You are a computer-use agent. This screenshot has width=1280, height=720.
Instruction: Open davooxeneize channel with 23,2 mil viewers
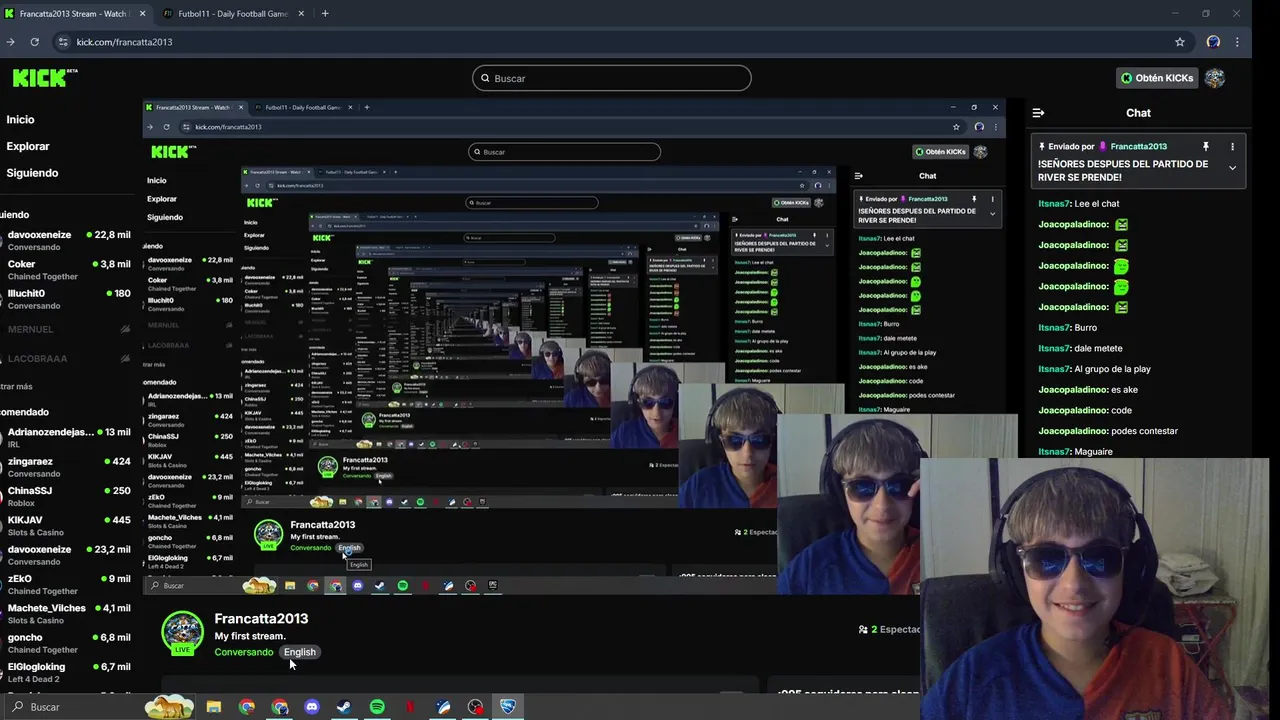coord(65,554)
